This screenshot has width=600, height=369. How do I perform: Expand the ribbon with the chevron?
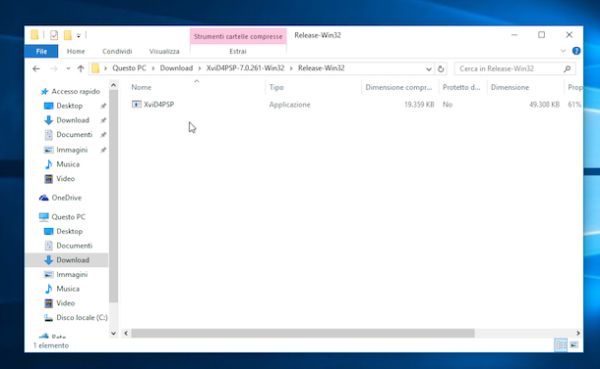563,51
